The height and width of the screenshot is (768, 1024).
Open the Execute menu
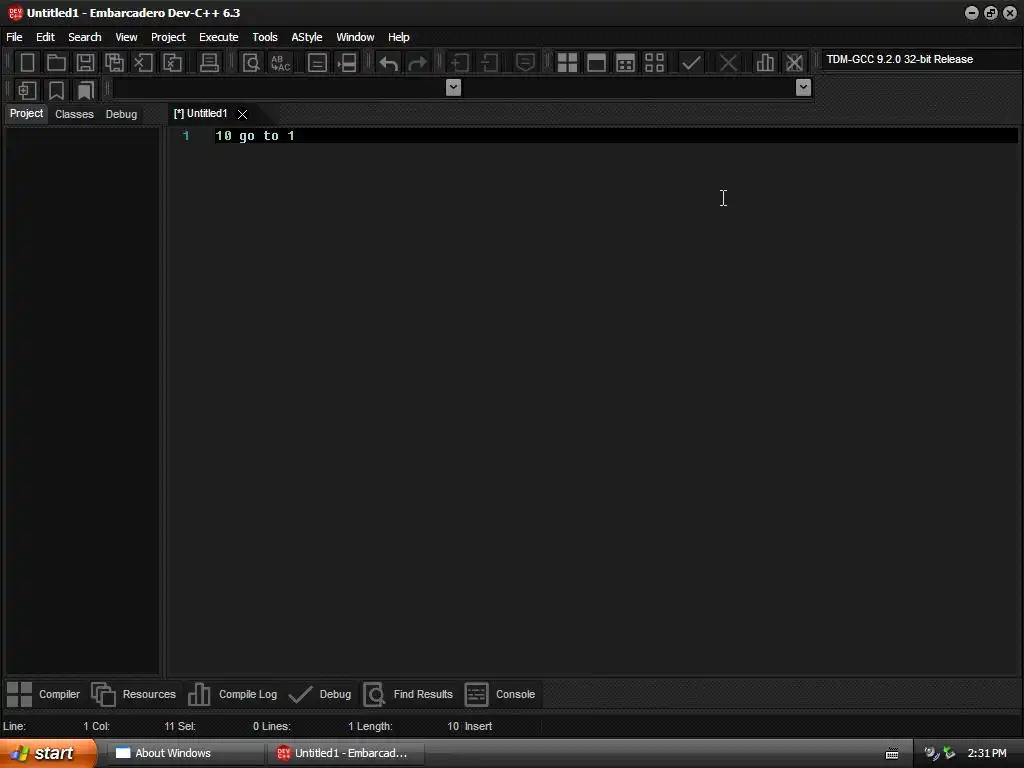point(219,37)
